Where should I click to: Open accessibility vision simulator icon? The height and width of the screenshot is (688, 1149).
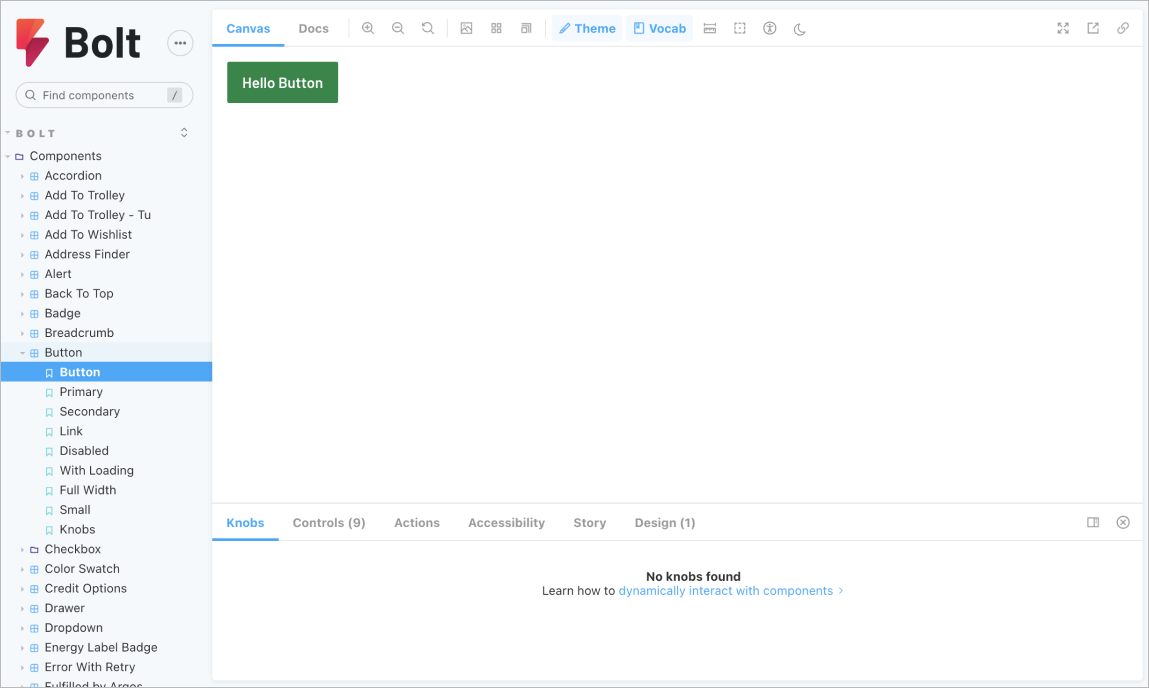(x=770, y=29)
